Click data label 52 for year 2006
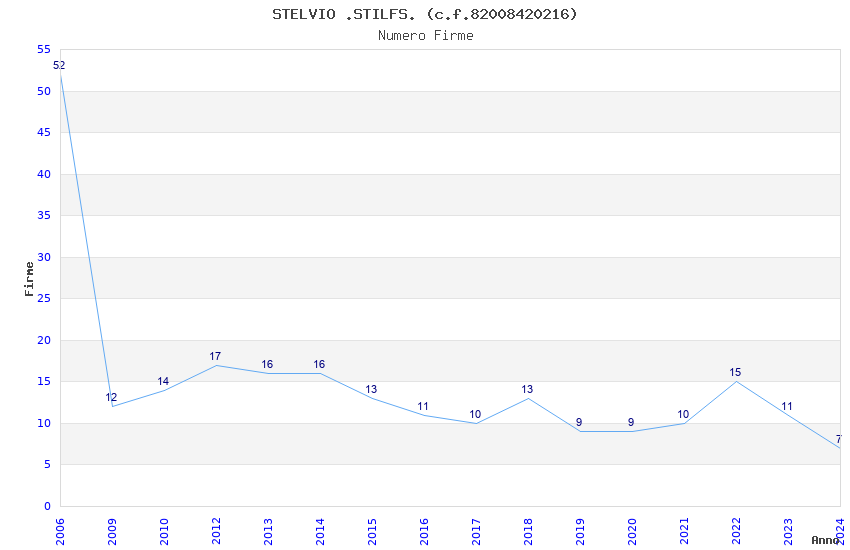Screen dimensions: 850x550 [59, 66]
